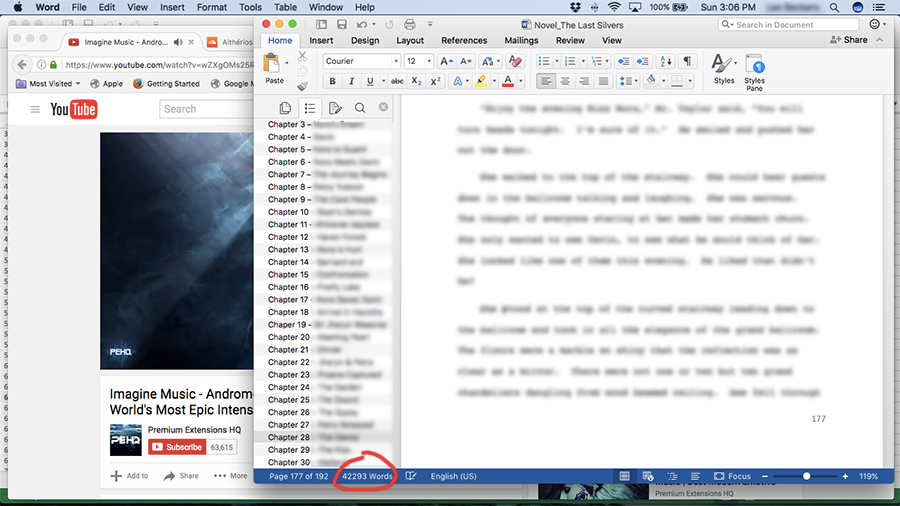Save the document via floppy icon

(342, 25)
